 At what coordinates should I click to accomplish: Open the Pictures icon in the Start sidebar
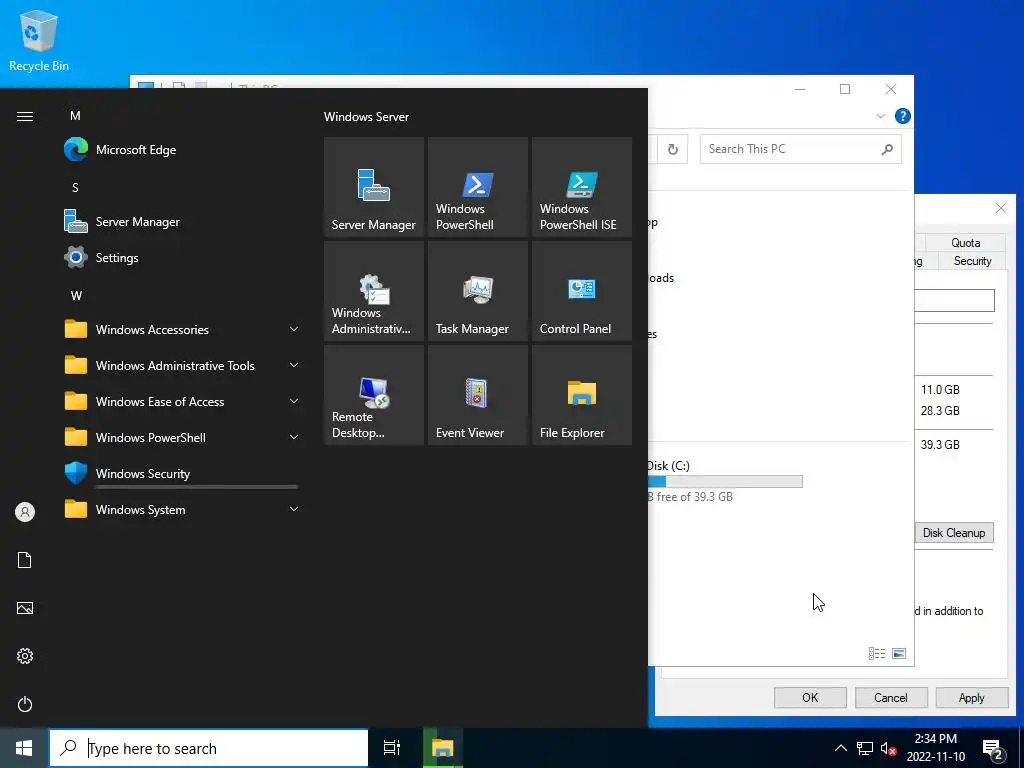click(25, 608)
